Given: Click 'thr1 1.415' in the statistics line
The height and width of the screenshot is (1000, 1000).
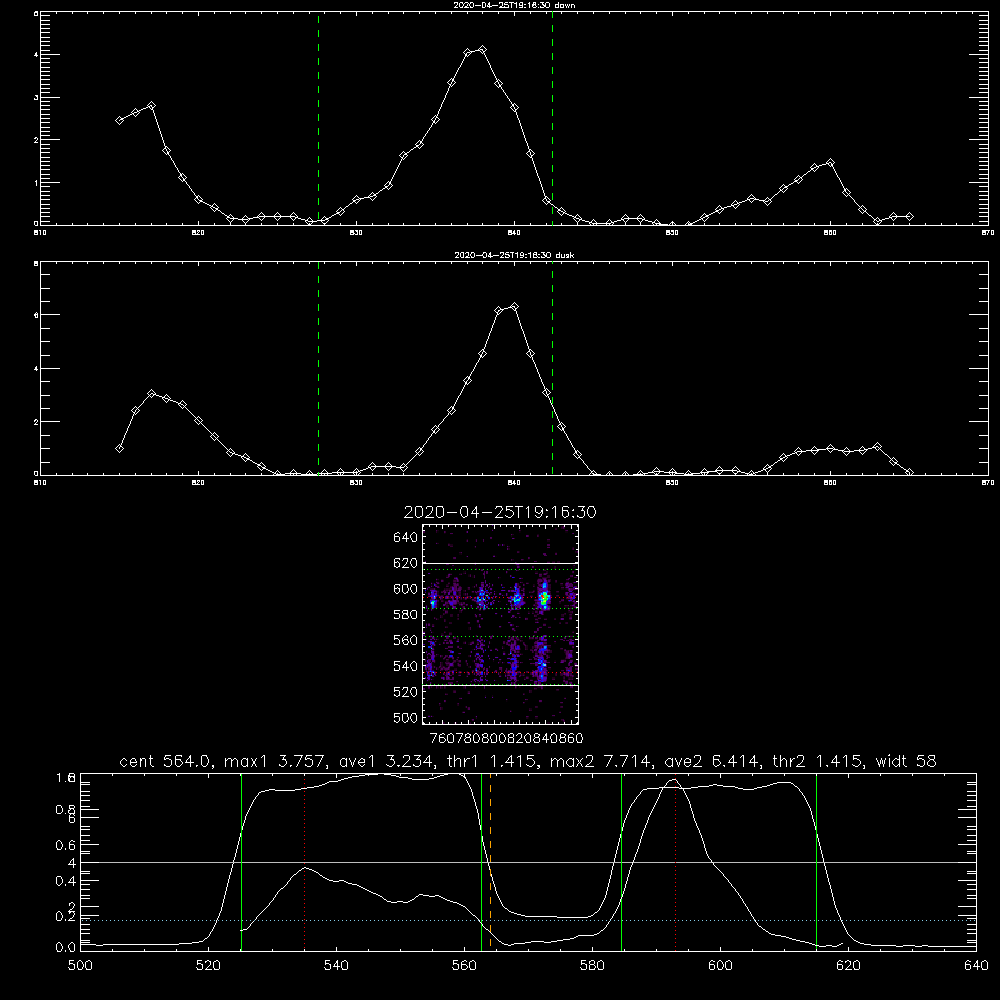Looking at the screenshot, I should 492,761.
